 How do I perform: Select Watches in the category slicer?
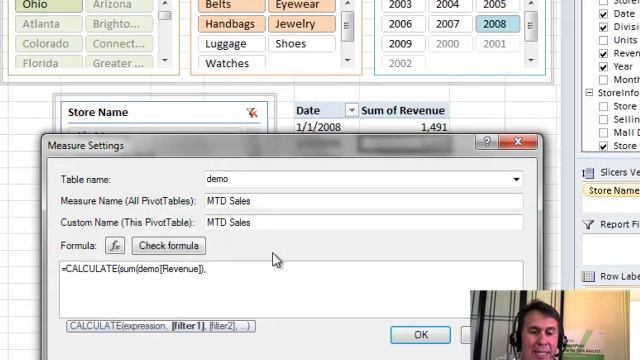[x=231, y=62]
